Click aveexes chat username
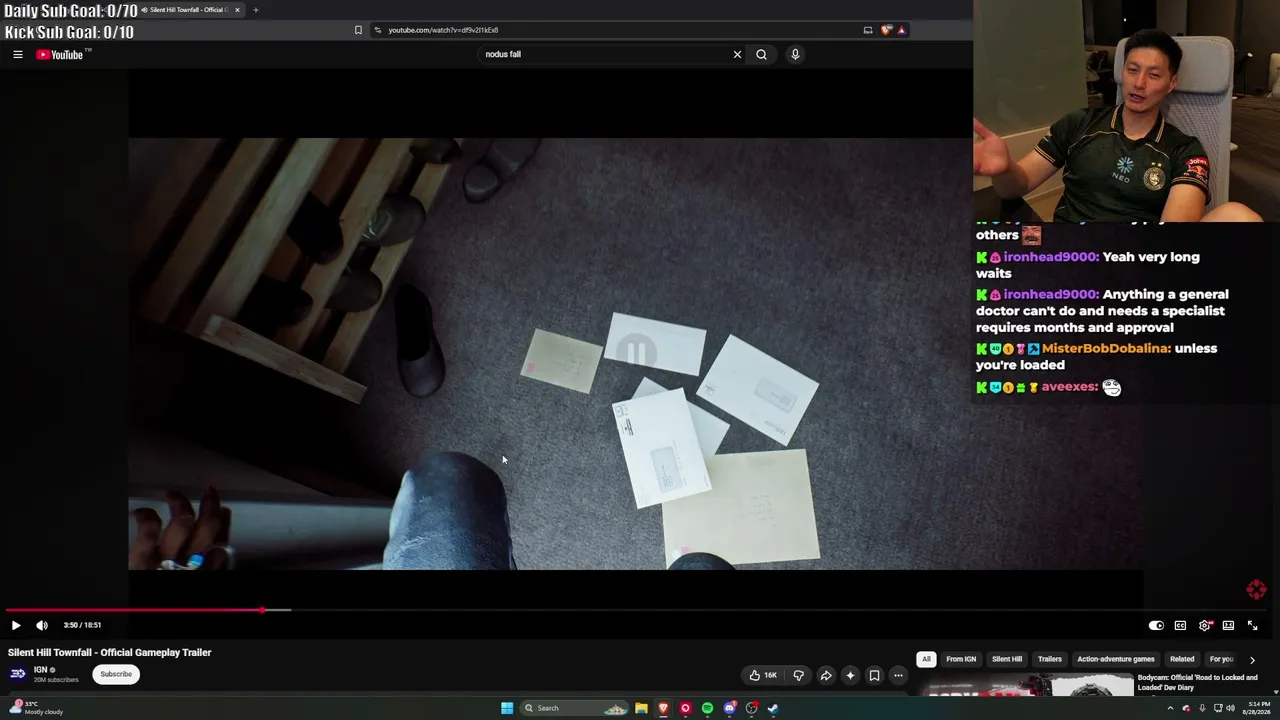1280x720 pixels. point(1070,387)
